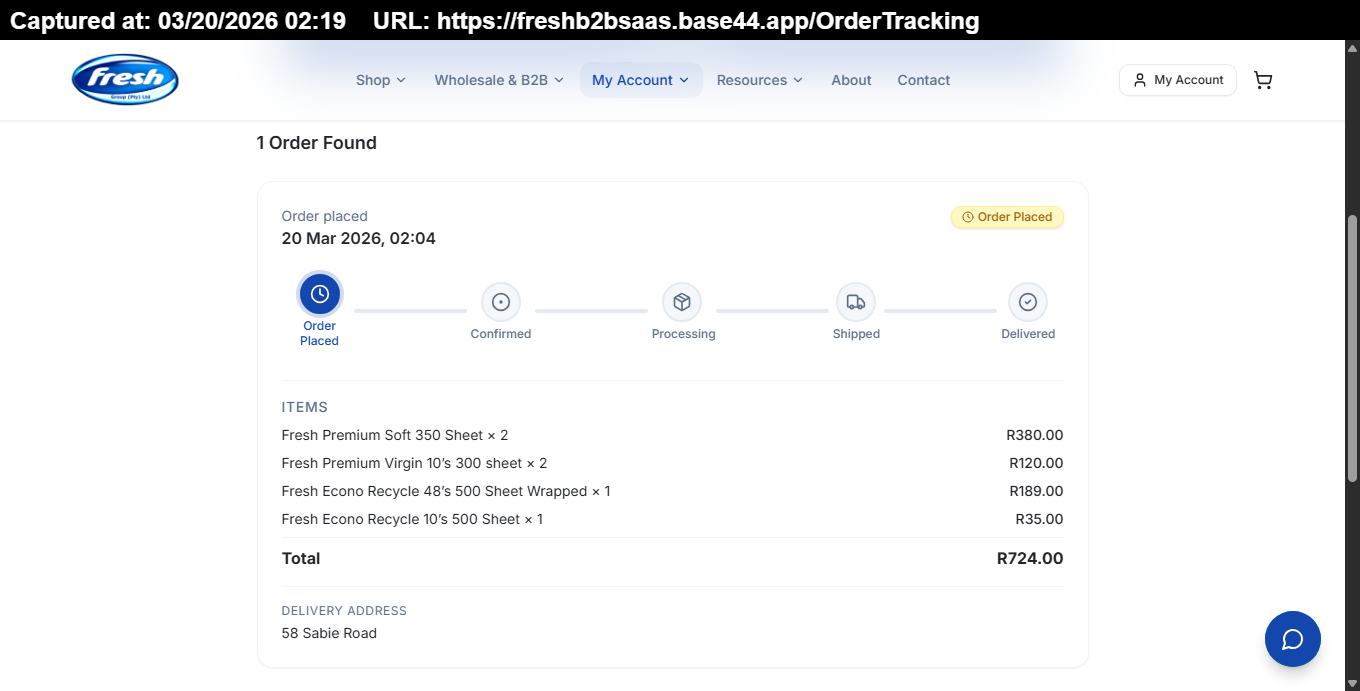The width and height of the screenshot is (1360, 691).
Task: Expand the My Account nav dropdown
Action: coord(641,80)
